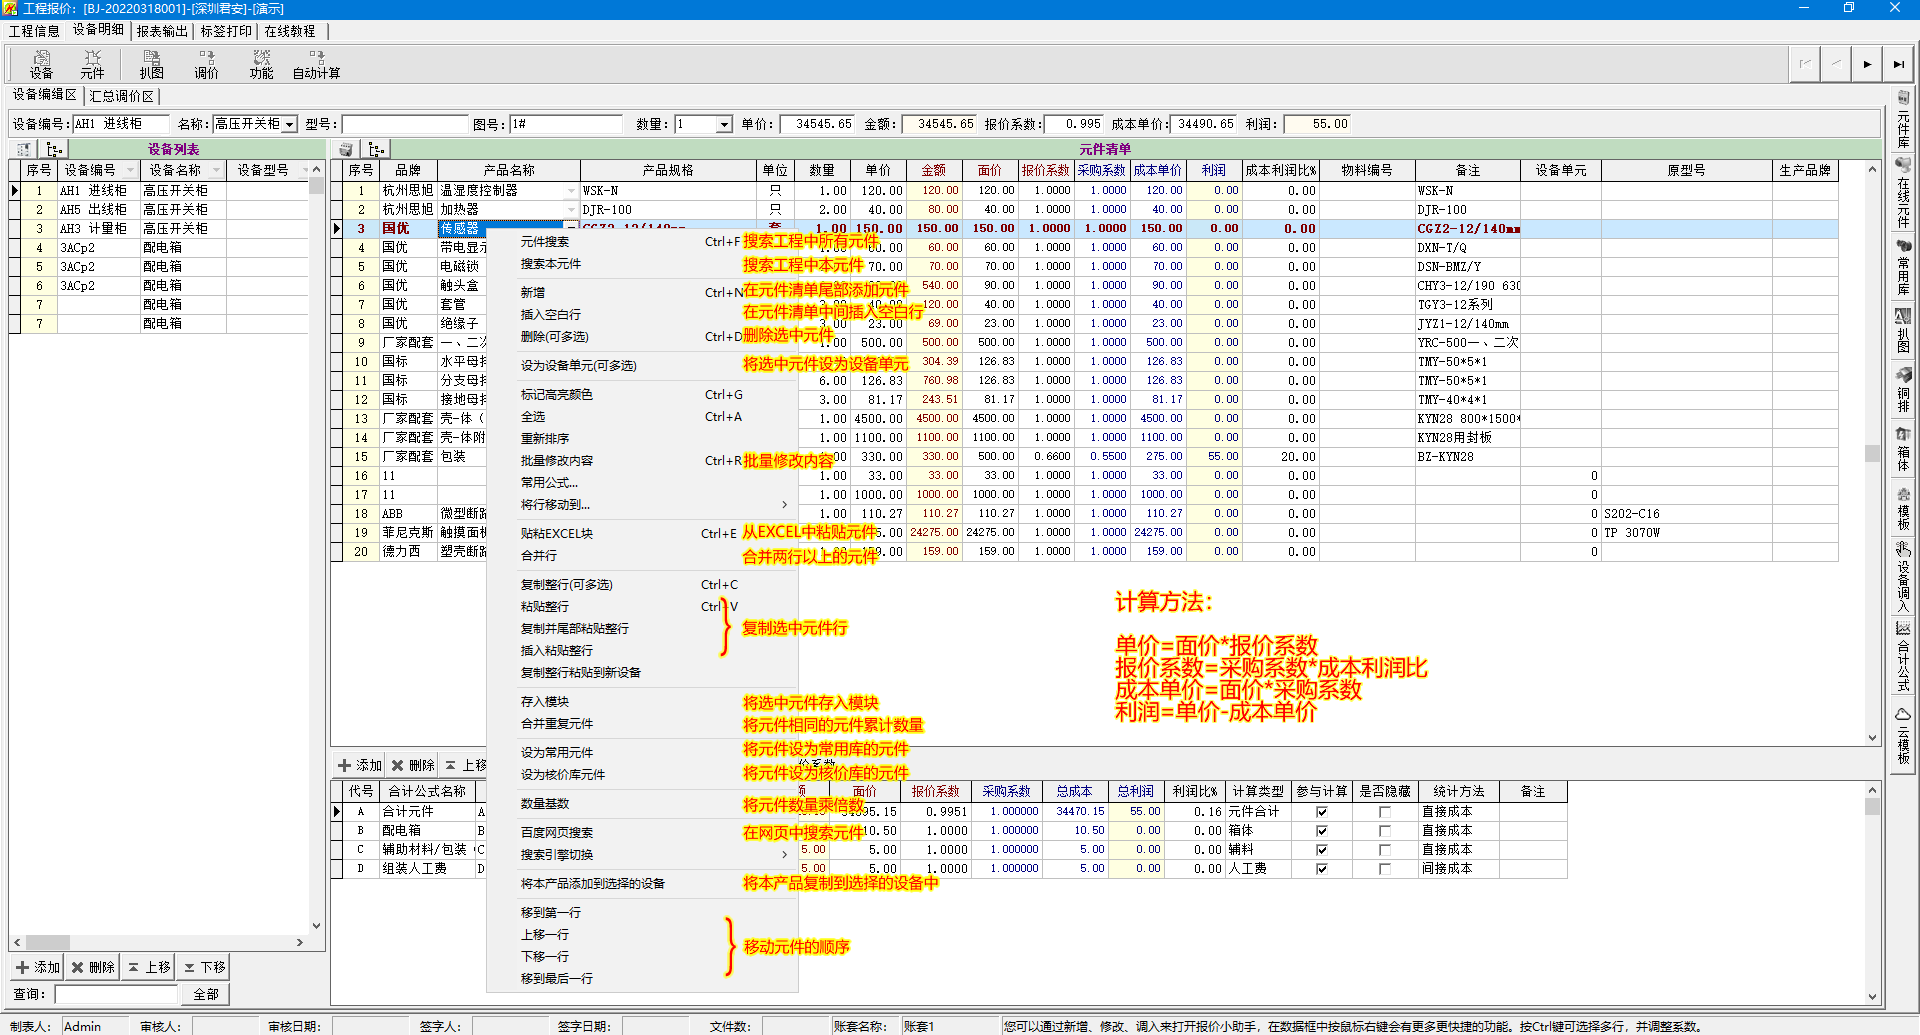Enable 是否隐藏 for 元件合计 row
The height and width of the screenshot is (1035, 1920).
click(1385, 812)
